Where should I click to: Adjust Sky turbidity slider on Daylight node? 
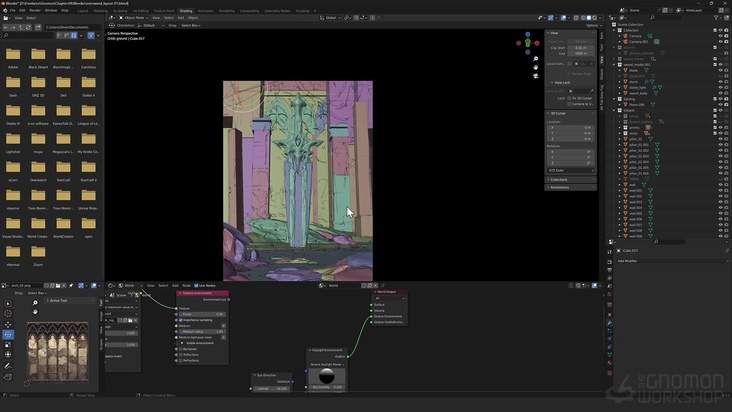click(327, 387)
